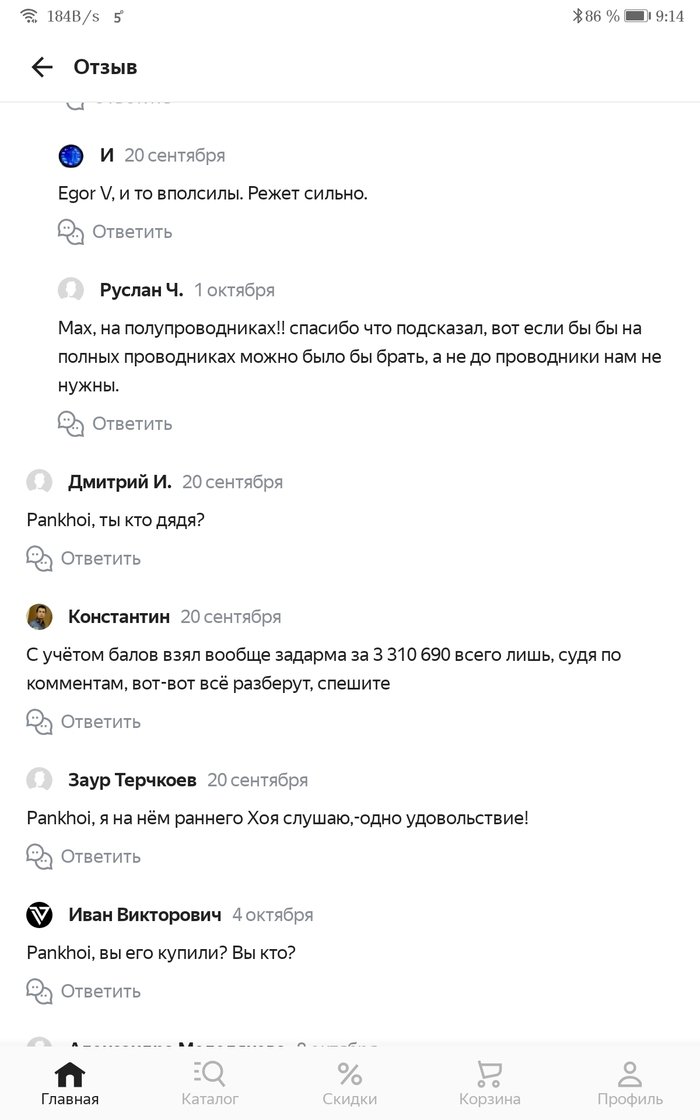Tap the blue avatar of user И
700x1120 pixels.
point(71,155)
